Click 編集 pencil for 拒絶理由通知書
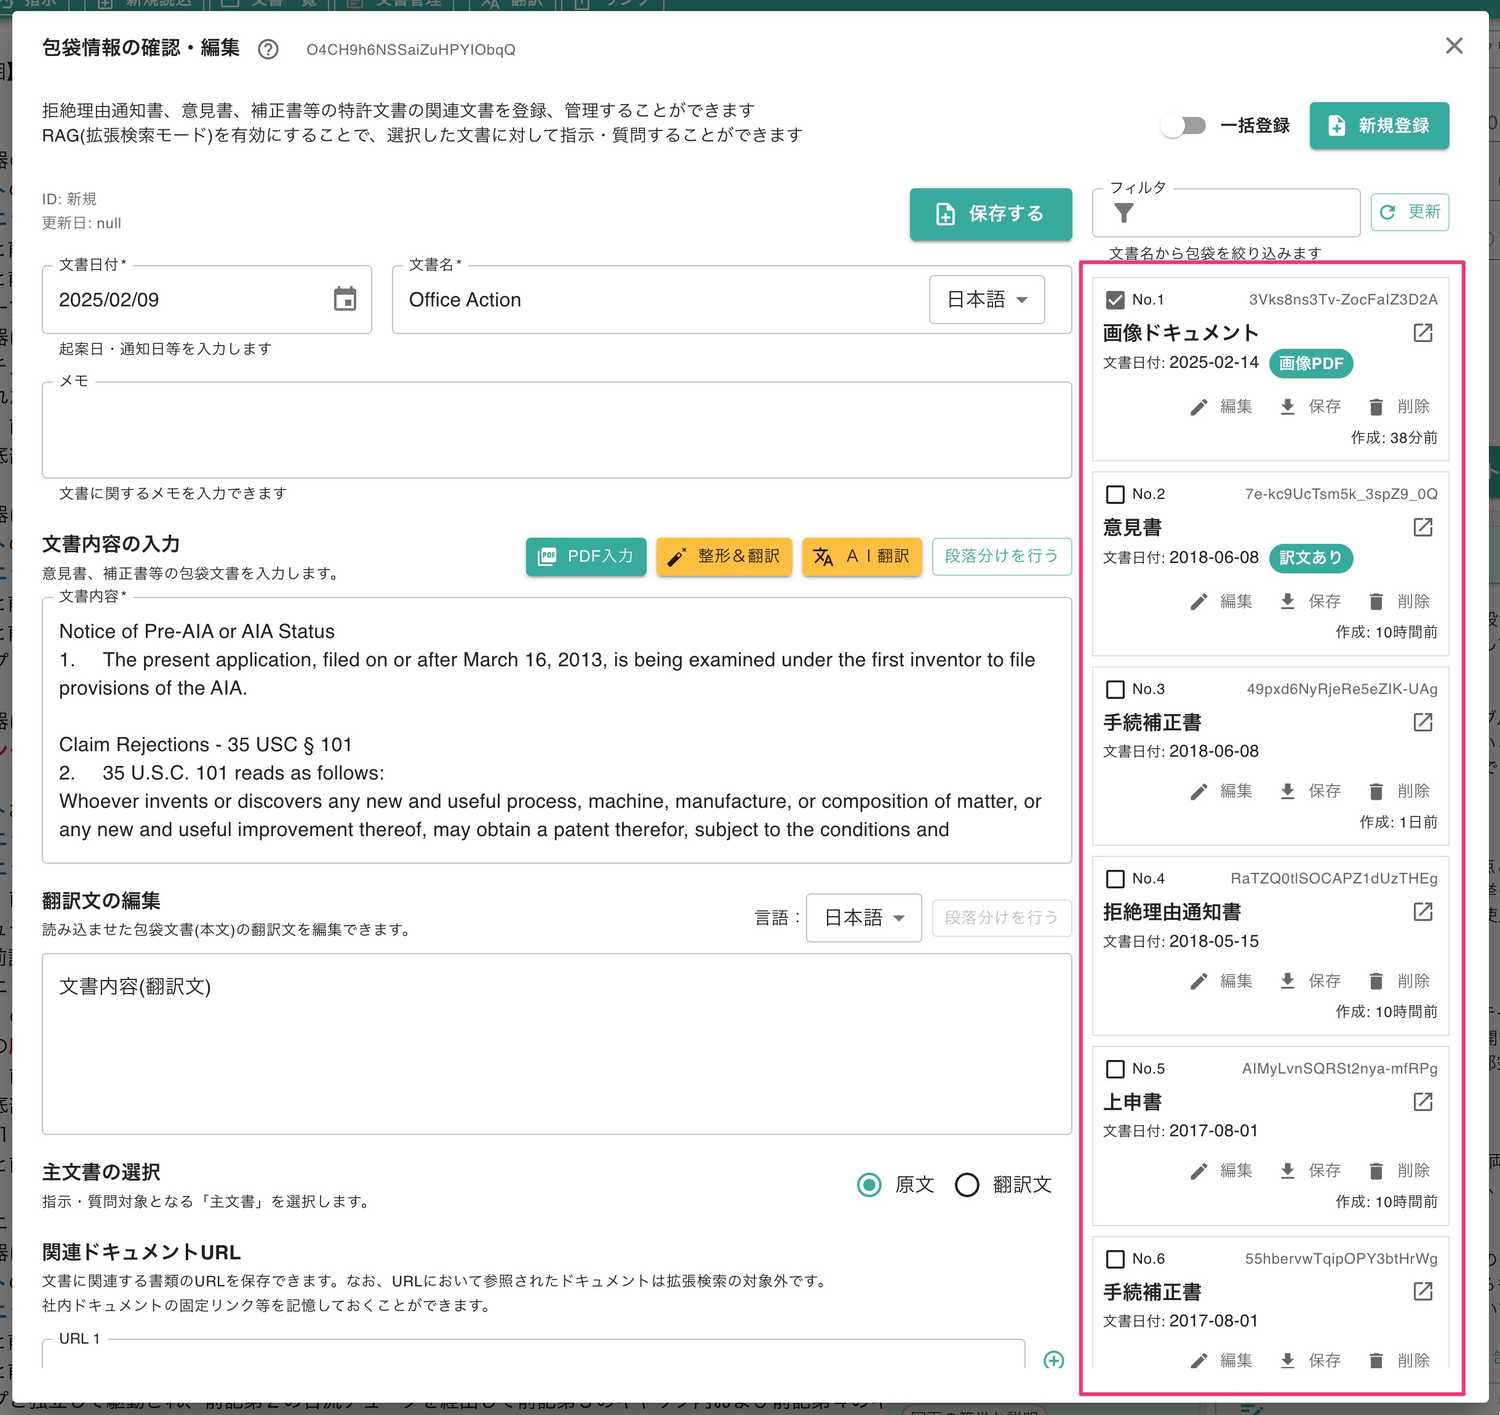Screen dimensions: 1500x1415 tap(1221, 982)
